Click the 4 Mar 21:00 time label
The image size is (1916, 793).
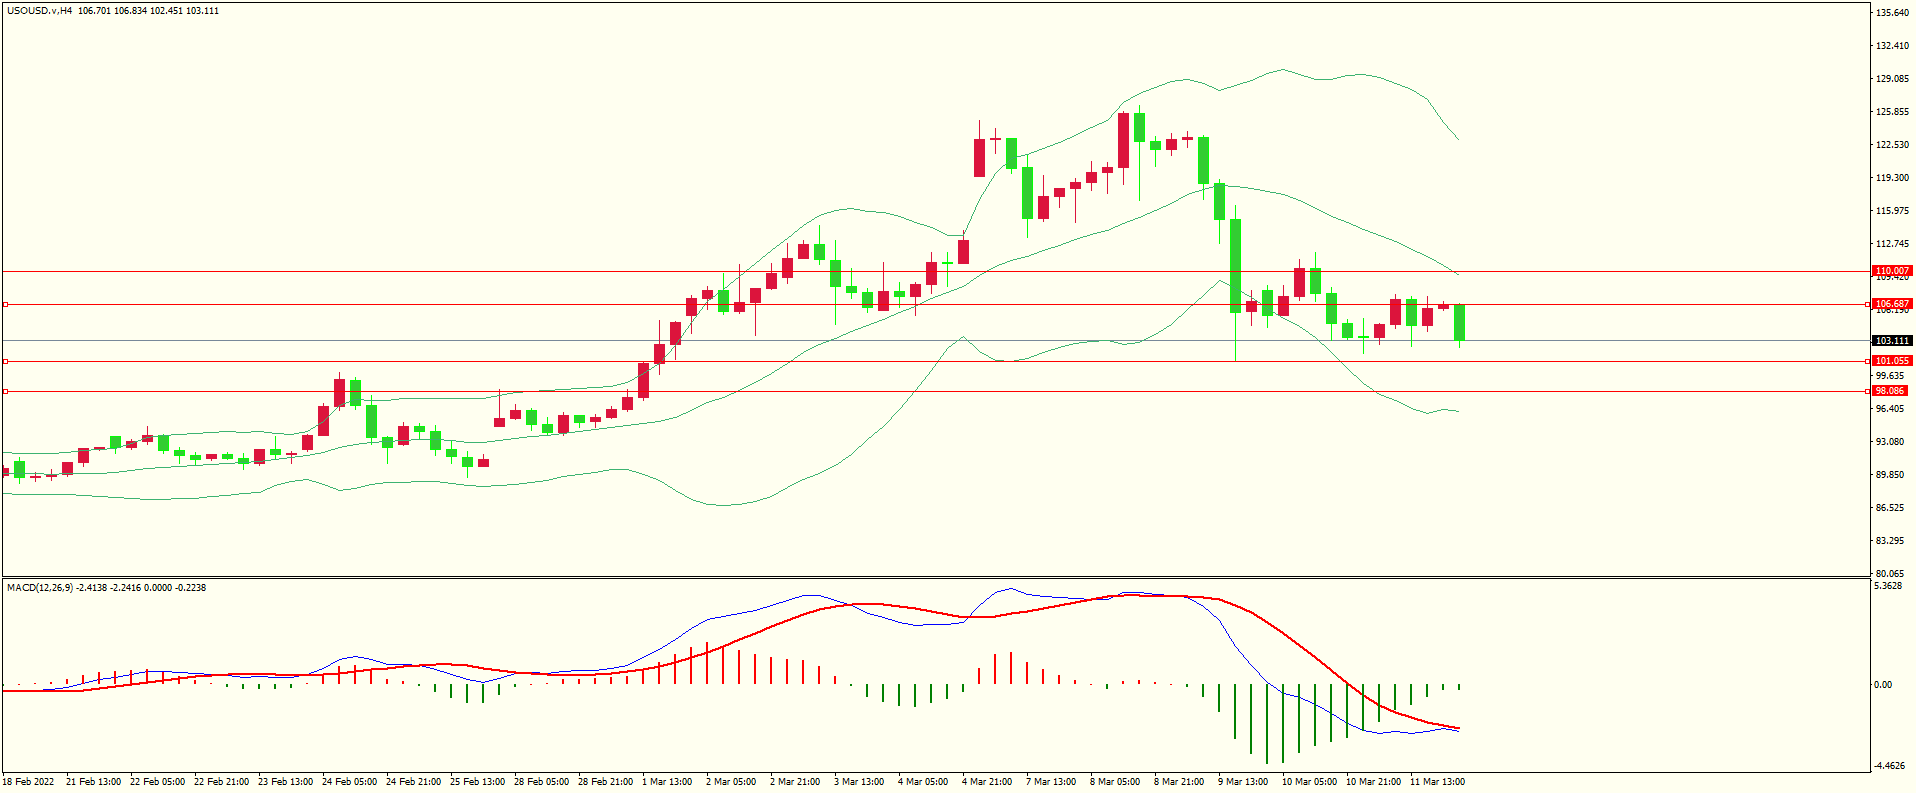987,782
